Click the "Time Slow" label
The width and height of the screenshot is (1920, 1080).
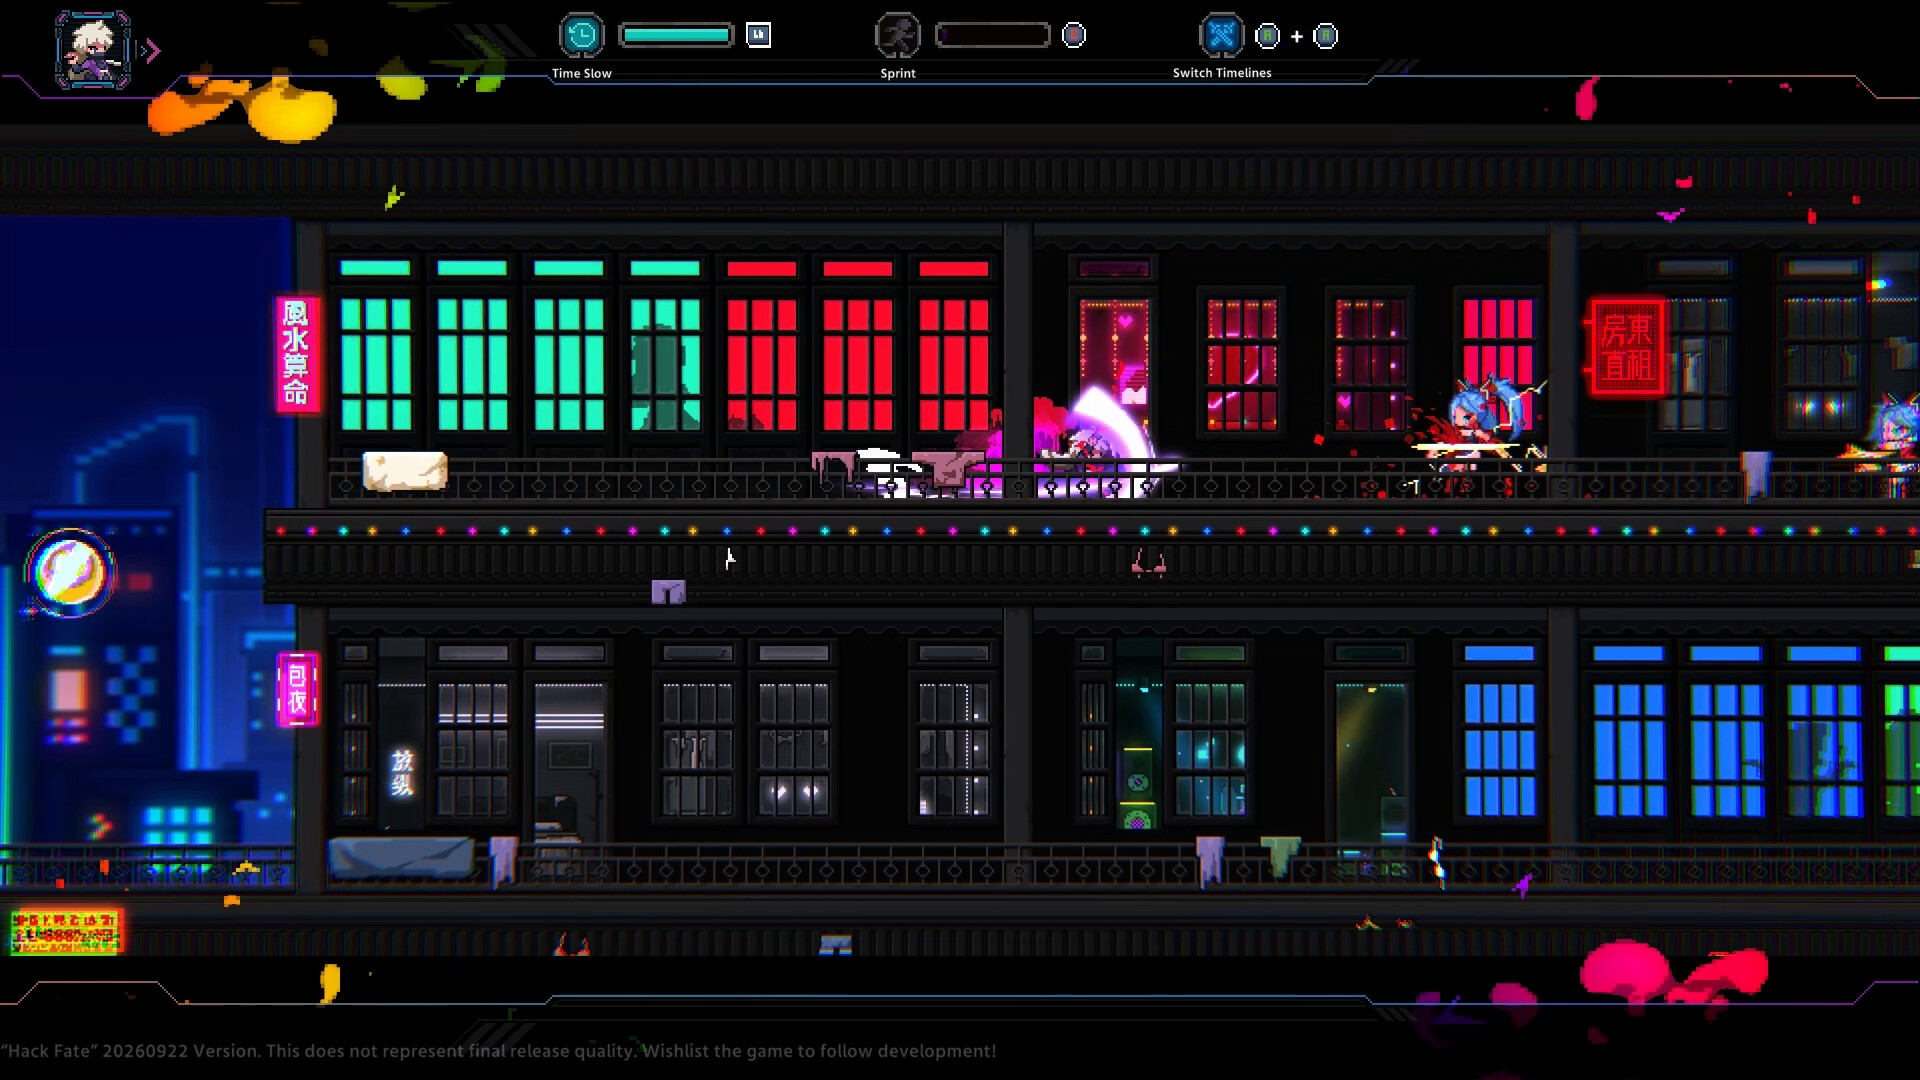[x=581, y=73]
